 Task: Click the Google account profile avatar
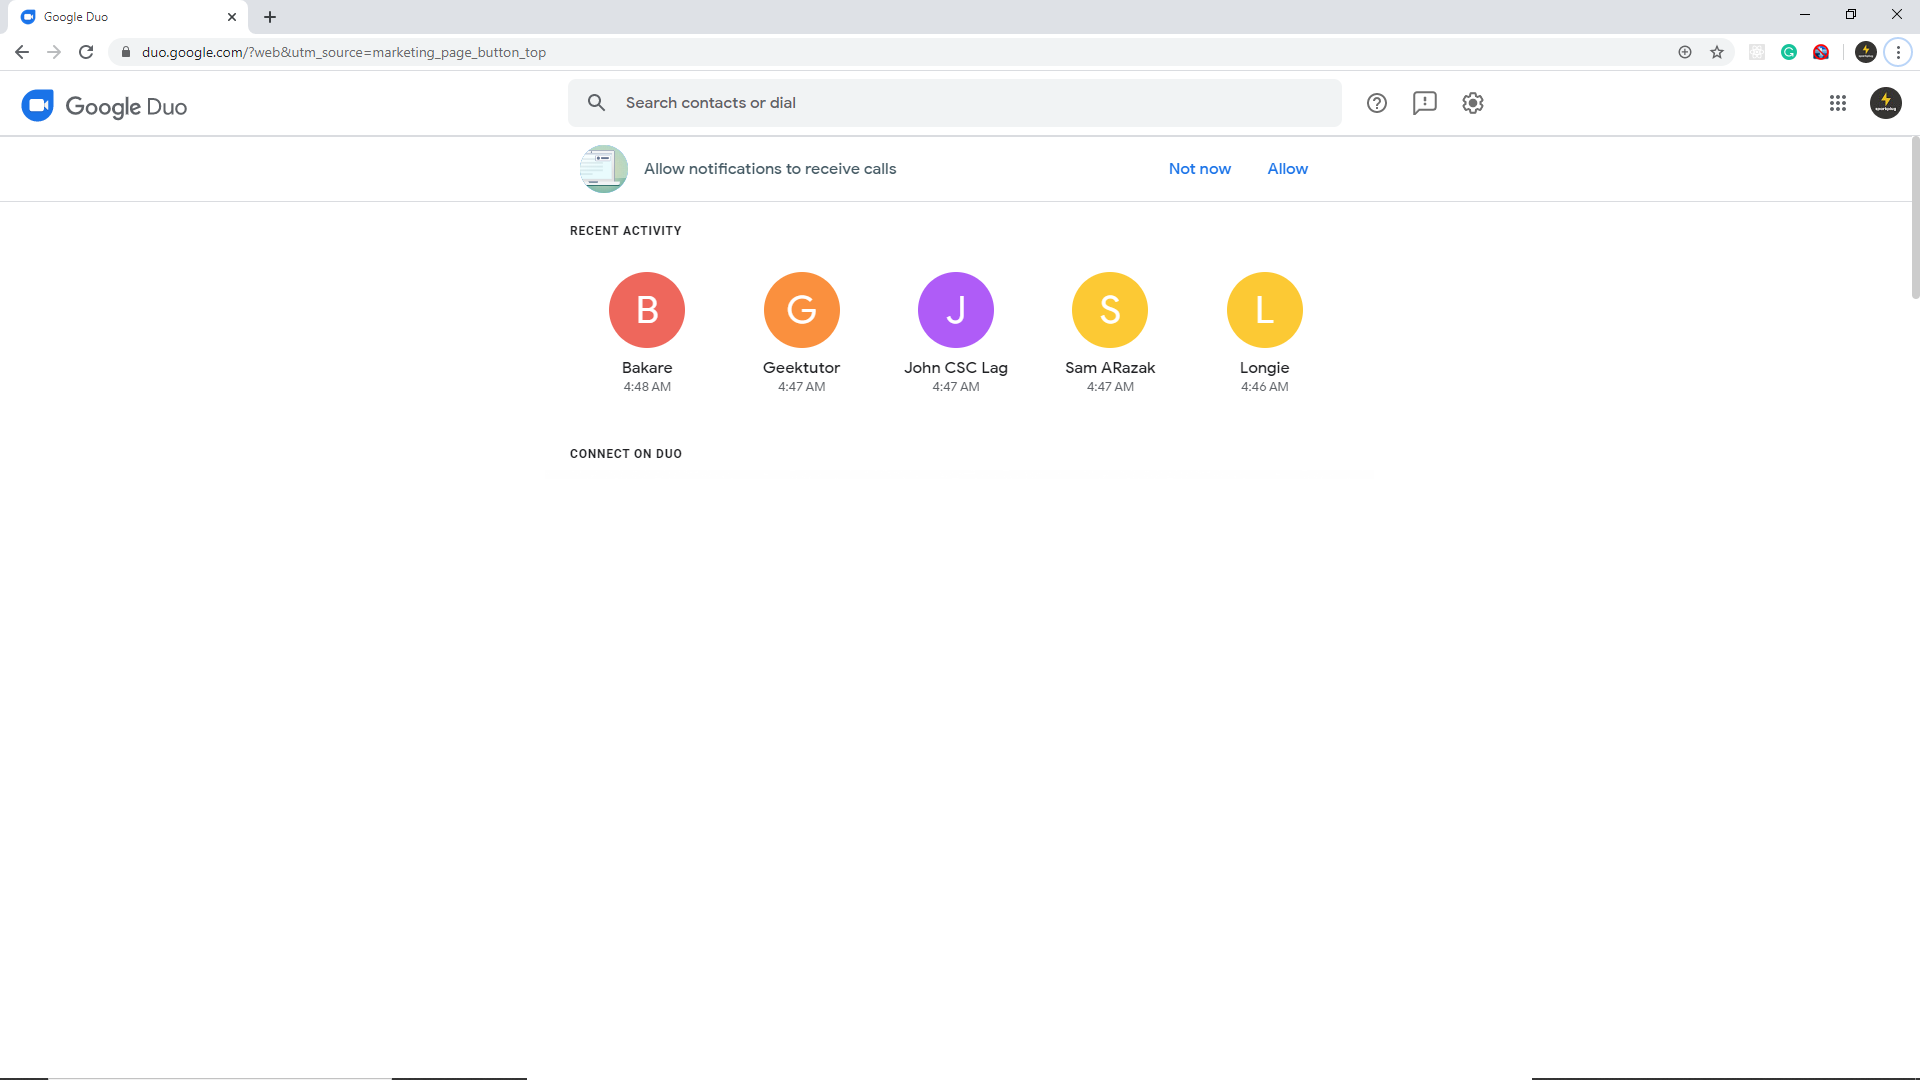1886,103
